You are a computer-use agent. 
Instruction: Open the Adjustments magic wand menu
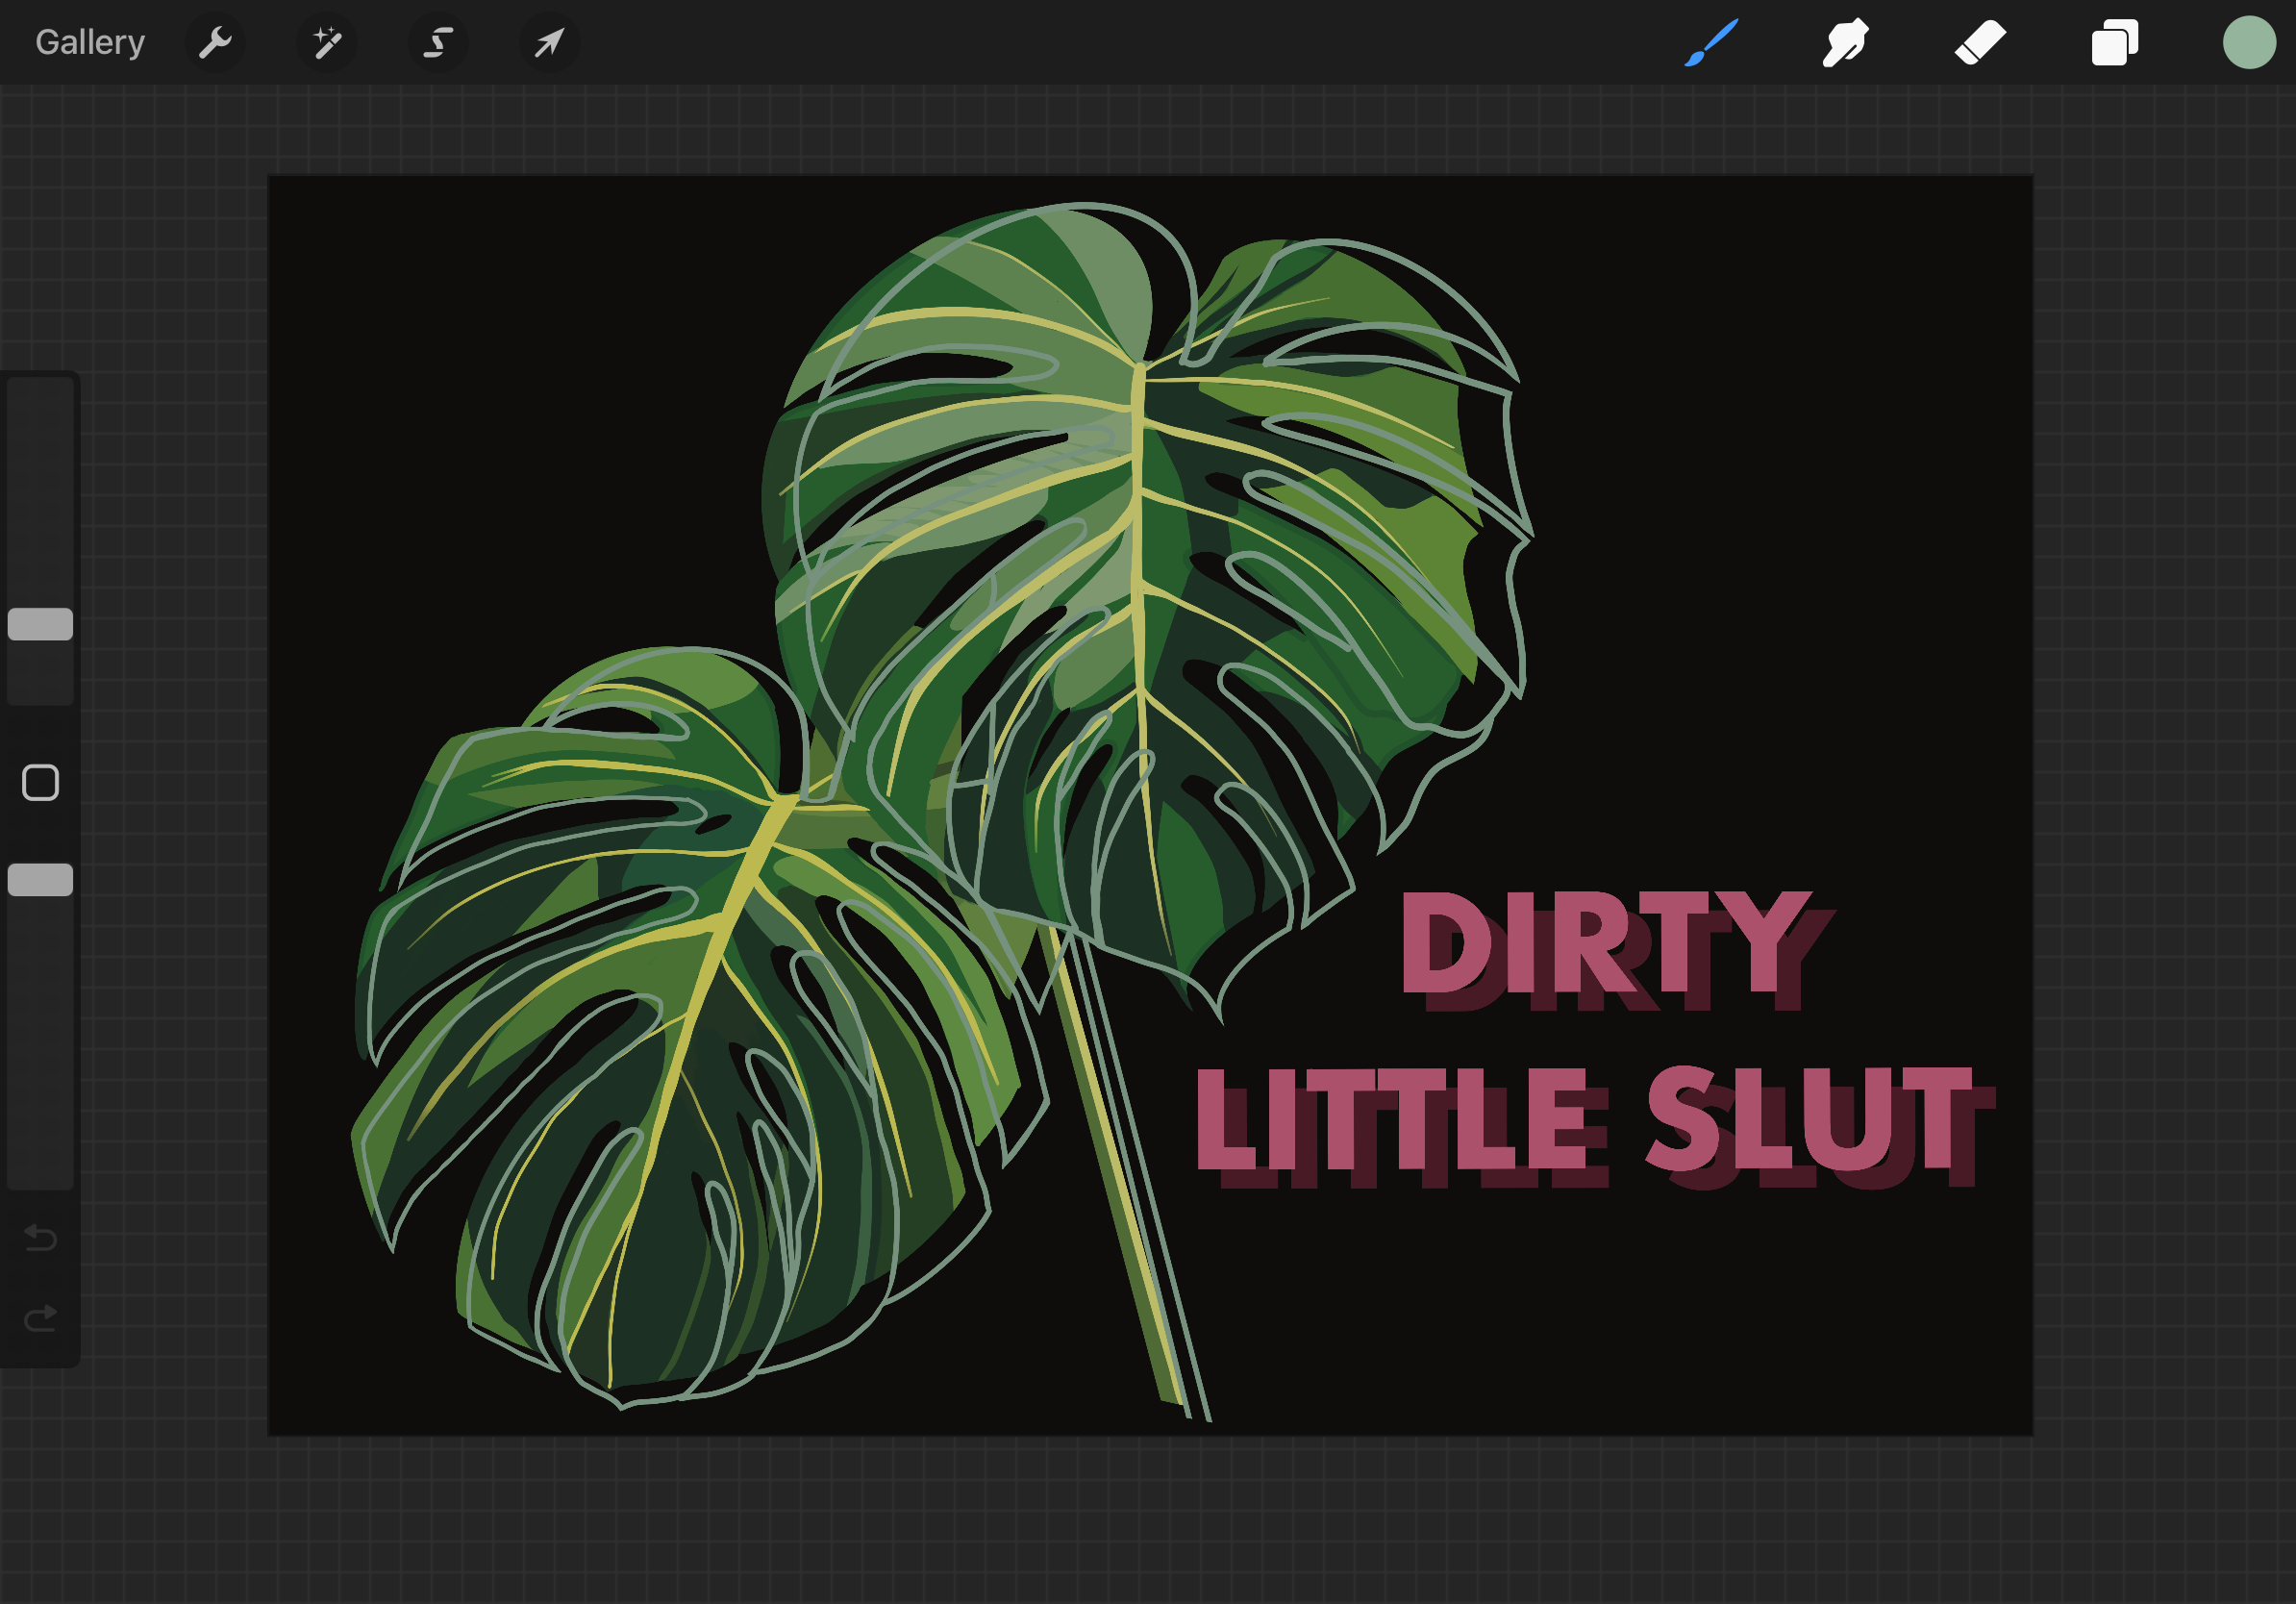tap(327, 43)
